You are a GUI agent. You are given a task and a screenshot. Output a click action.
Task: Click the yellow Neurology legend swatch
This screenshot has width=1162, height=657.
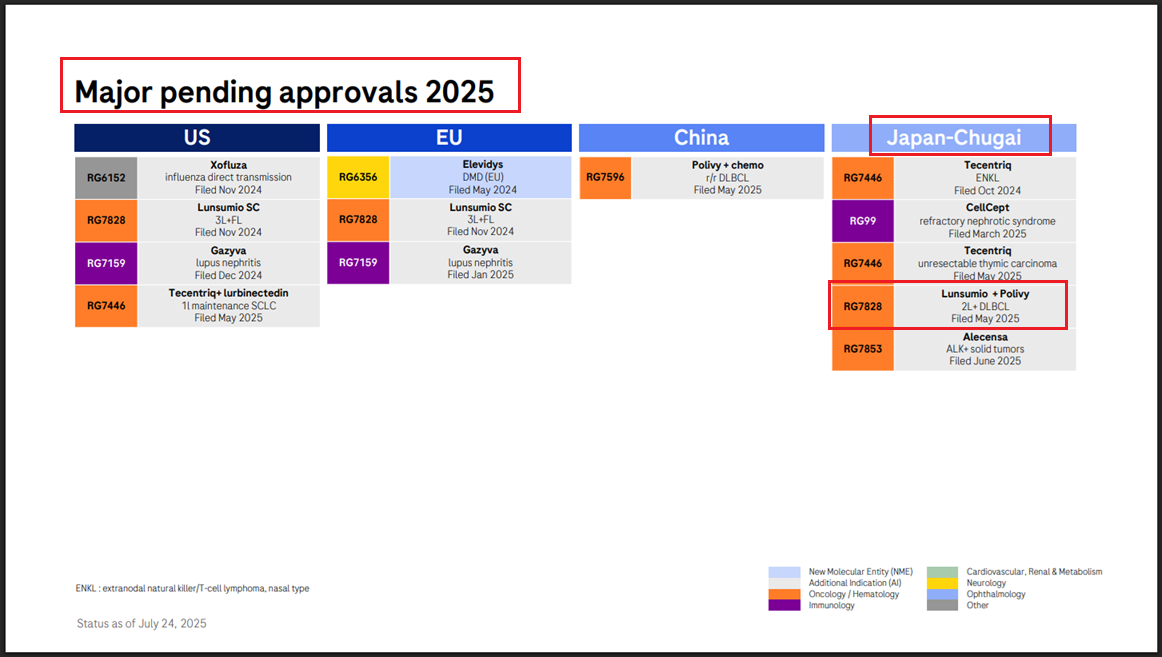pos(942,583)
